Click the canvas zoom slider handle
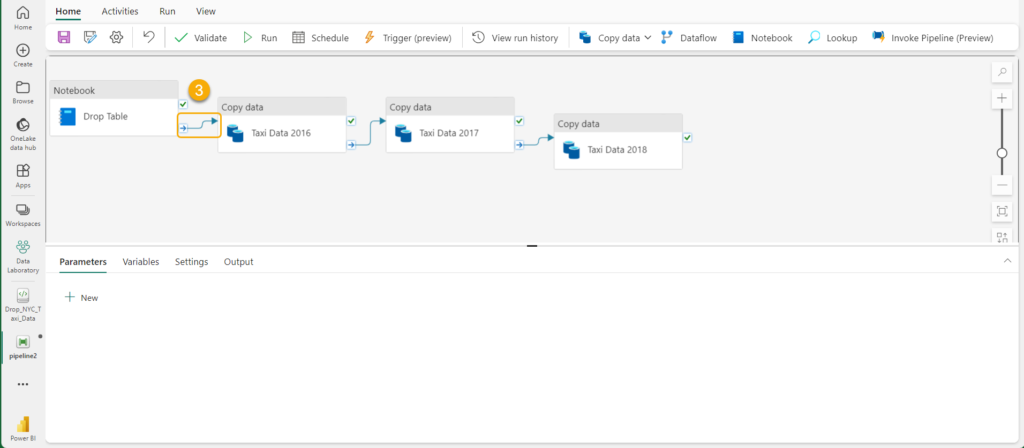 [x=1002, y=153]
